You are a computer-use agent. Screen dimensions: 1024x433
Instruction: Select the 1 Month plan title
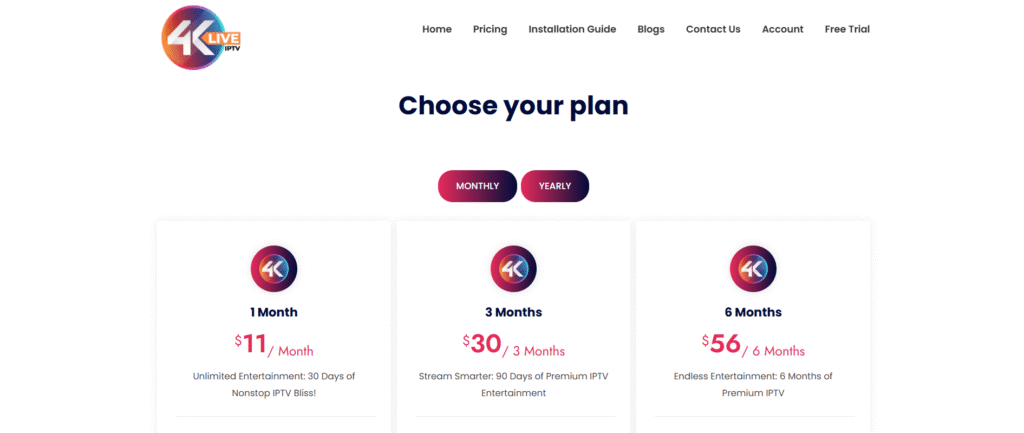[273, 312]
